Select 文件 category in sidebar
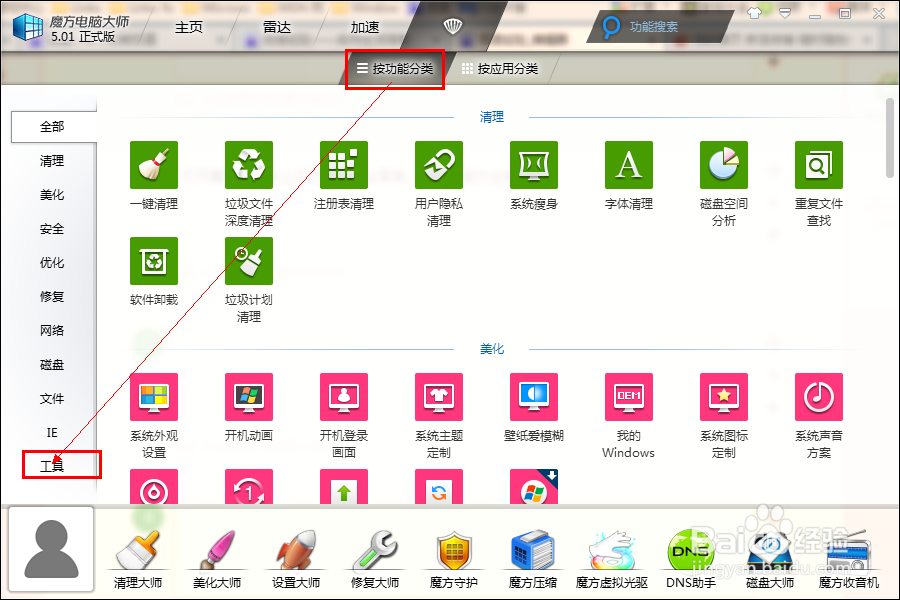The image size is (900, 600). point(52,398)
